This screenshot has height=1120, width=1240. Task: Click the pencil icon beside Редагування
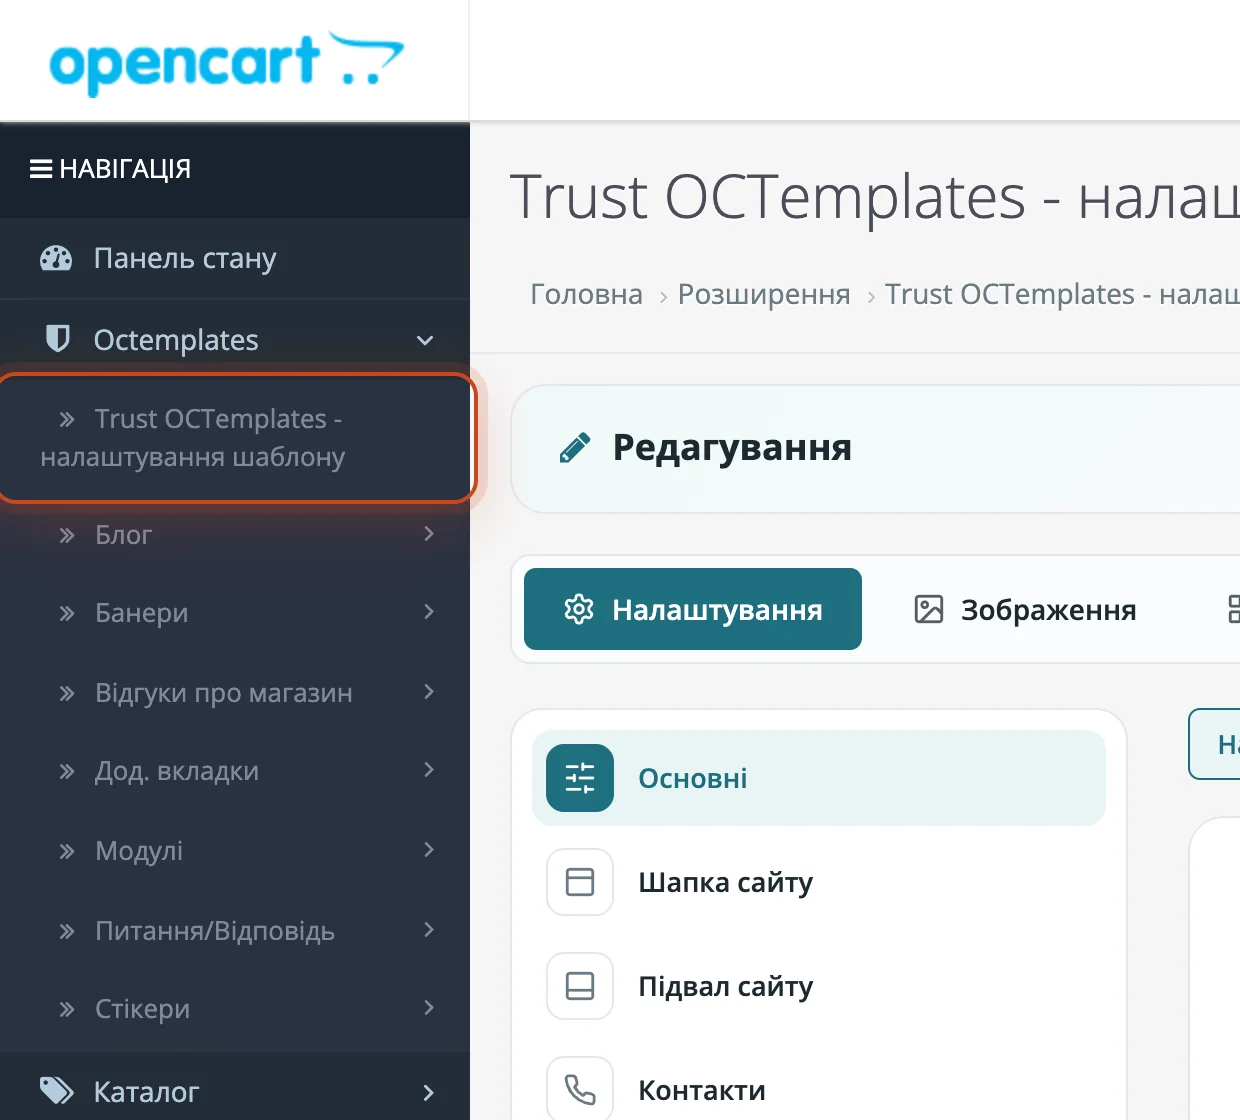(574, 448)
